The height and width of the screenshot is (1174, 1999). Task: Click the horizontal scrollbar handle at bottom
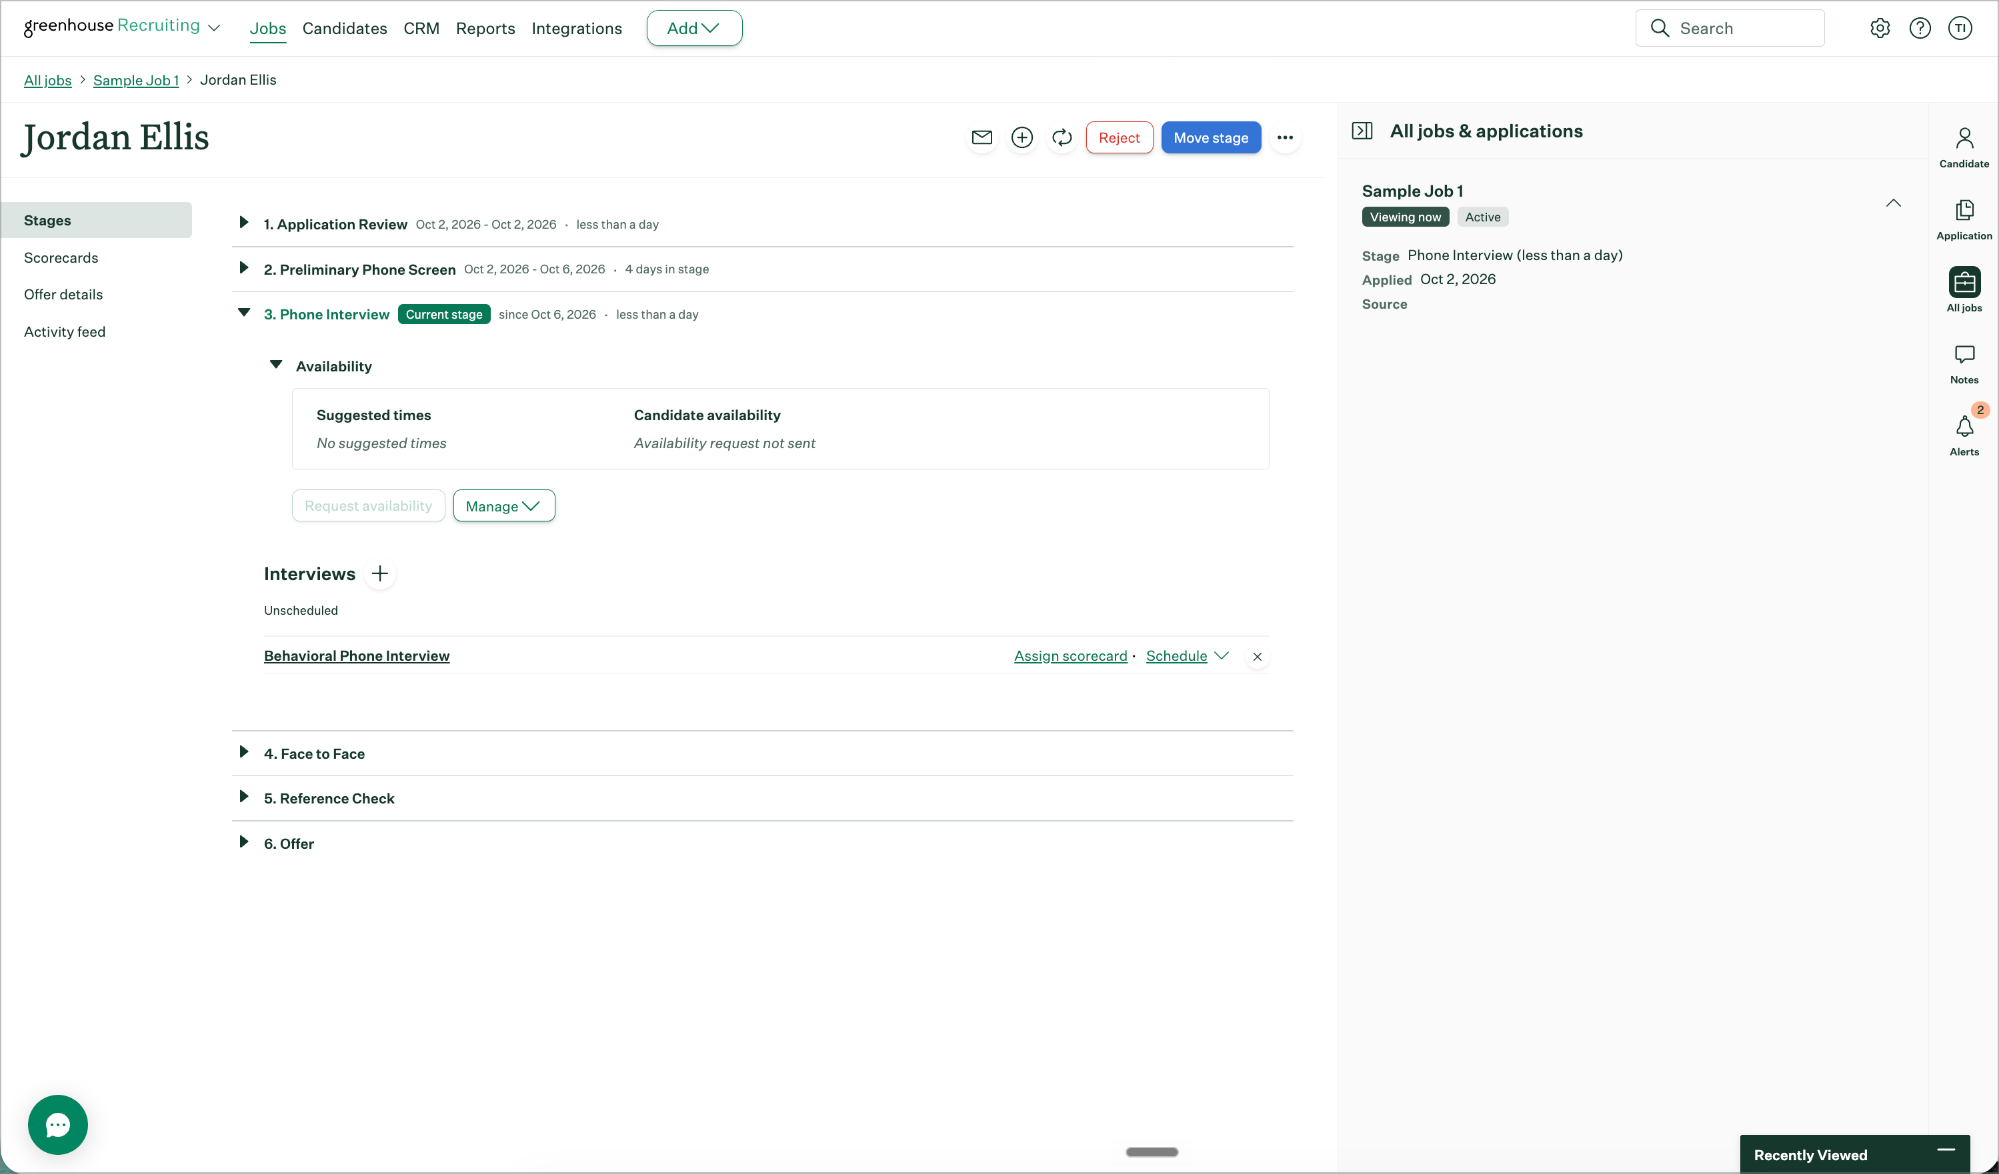[x=1152, y=1152]
